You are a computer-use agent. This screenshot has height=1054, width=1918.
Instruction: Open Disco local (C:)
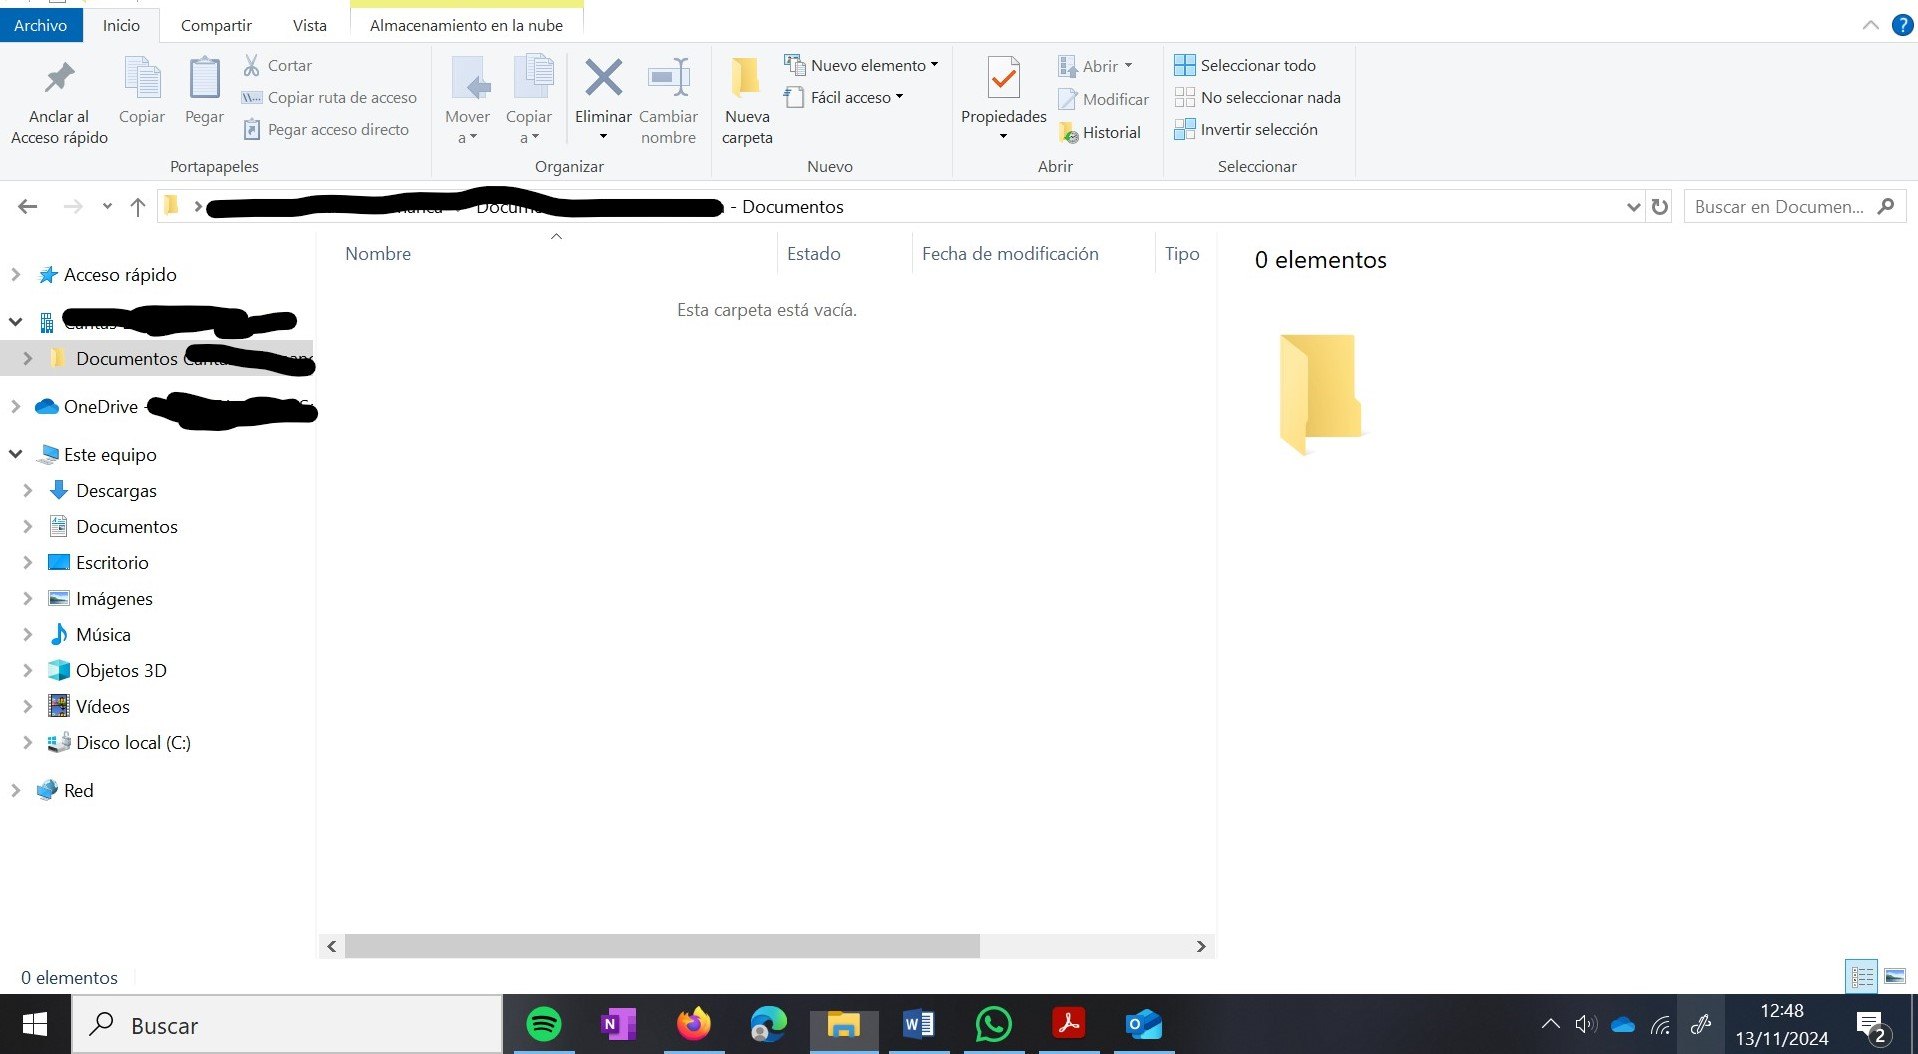[133, 743]
